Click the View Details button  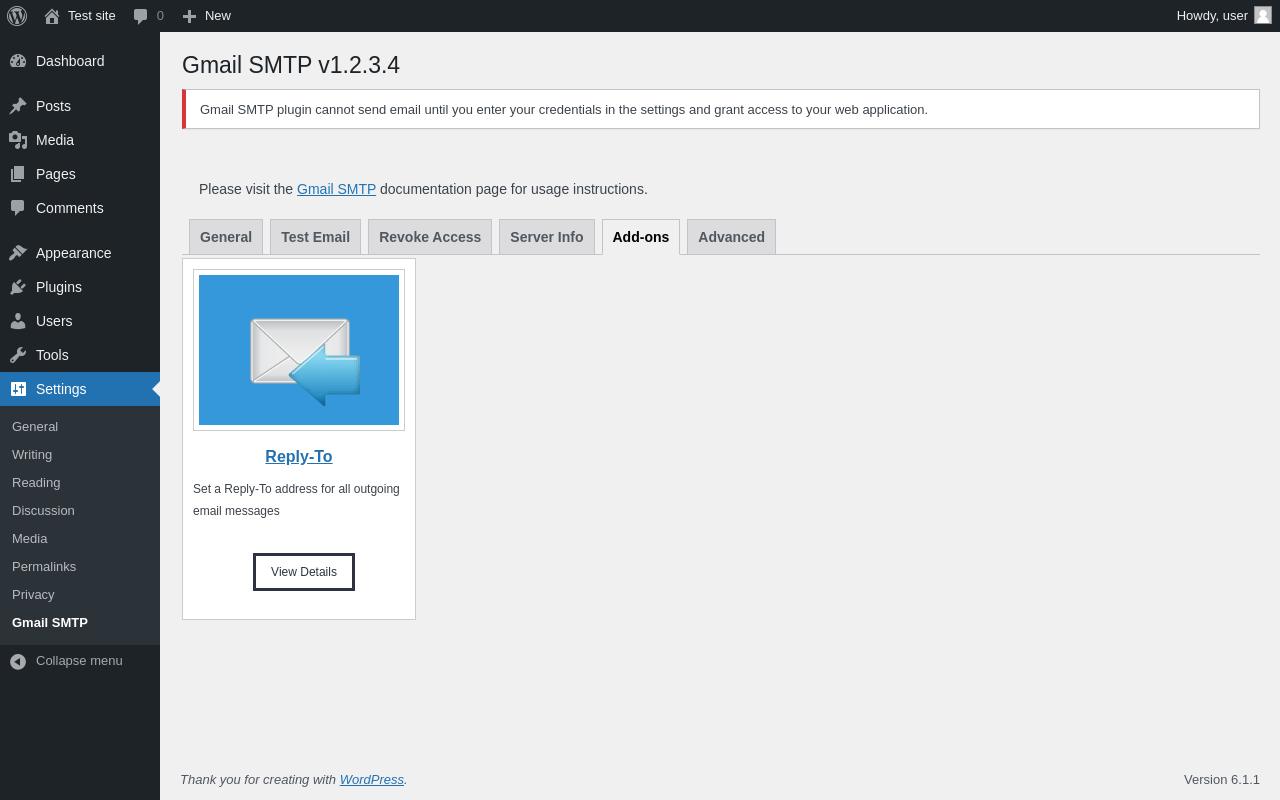[x=304, y=572]
